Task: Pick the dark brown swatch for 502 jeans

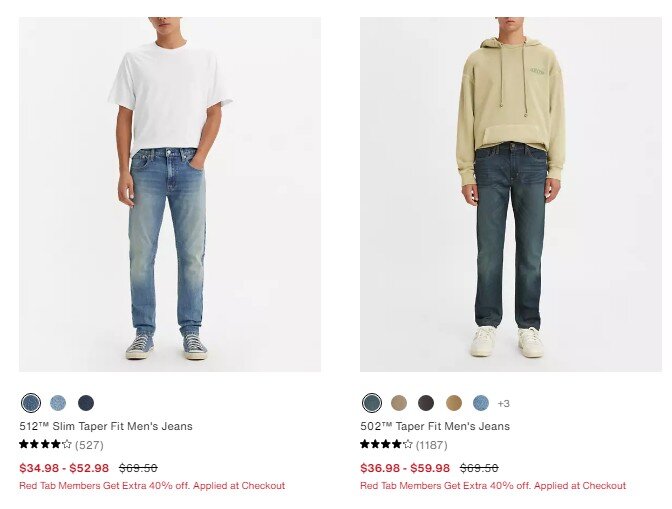Action: 426,403
